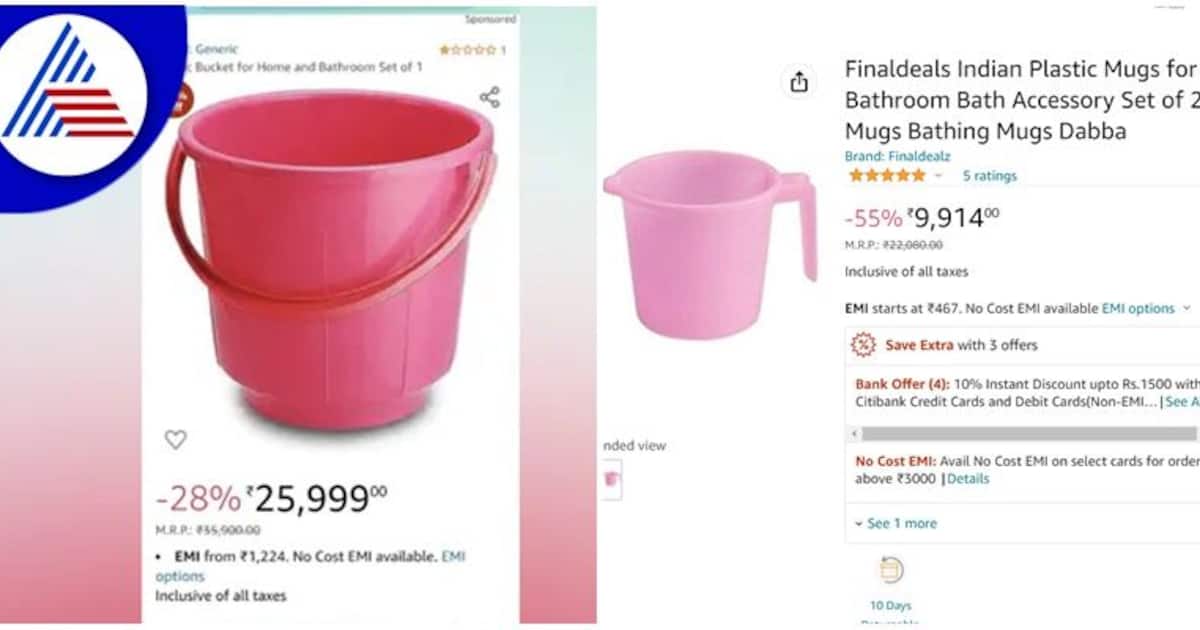The image size is (1200, 630).
Task: Click the one-star rating on the bucket listing
Action: click(468, 49)
